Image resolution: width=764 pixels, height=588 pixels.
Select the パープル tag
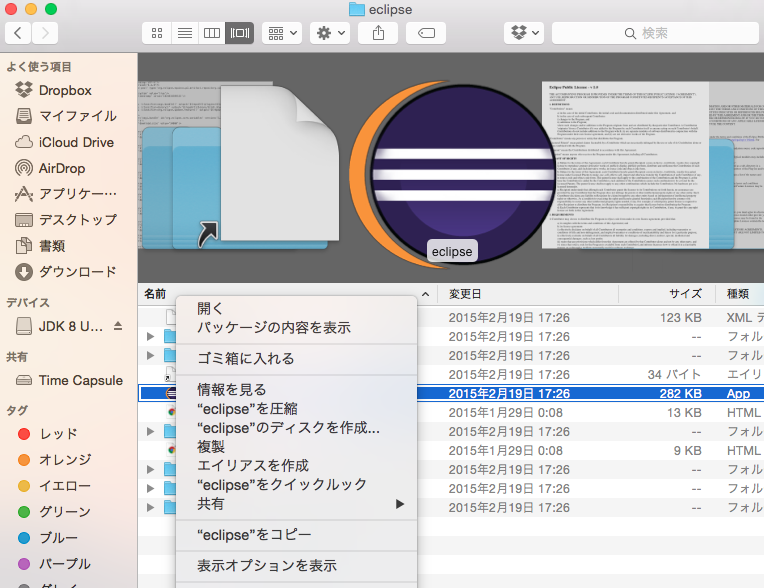(54, 564)
